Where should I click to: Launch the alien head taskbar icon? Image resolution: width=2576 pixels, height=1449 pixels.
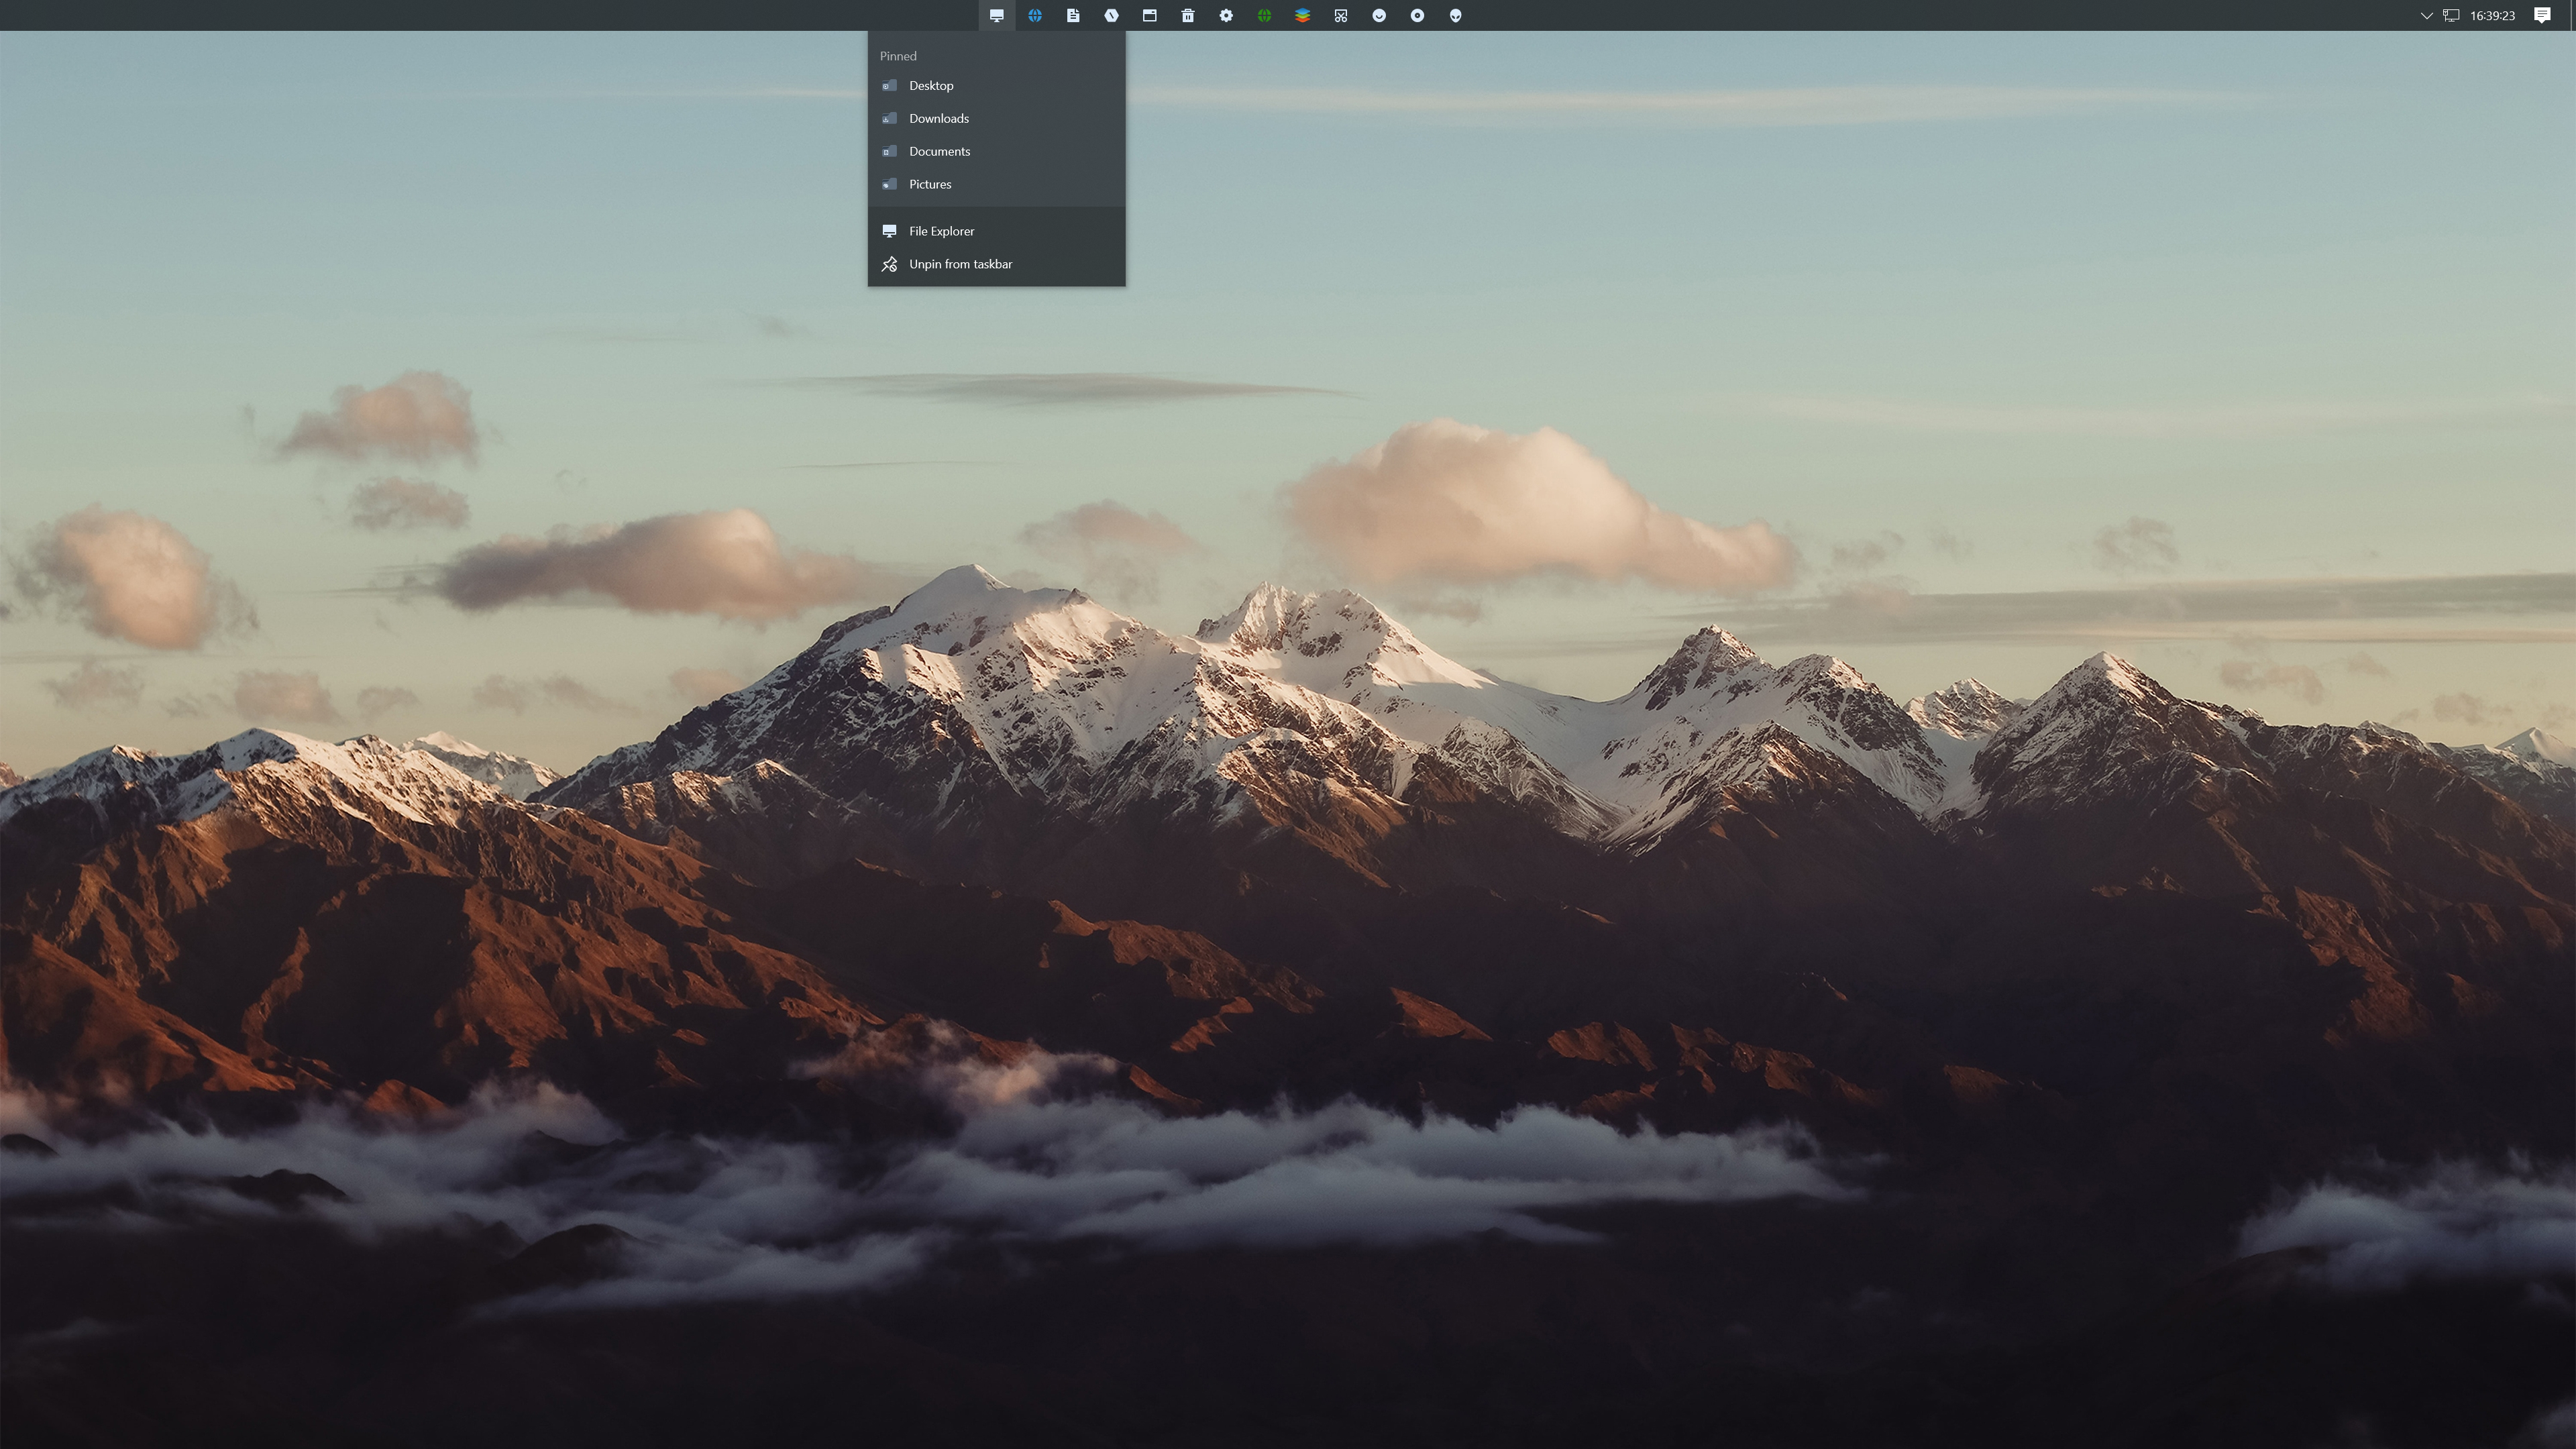coord(1455,15)
